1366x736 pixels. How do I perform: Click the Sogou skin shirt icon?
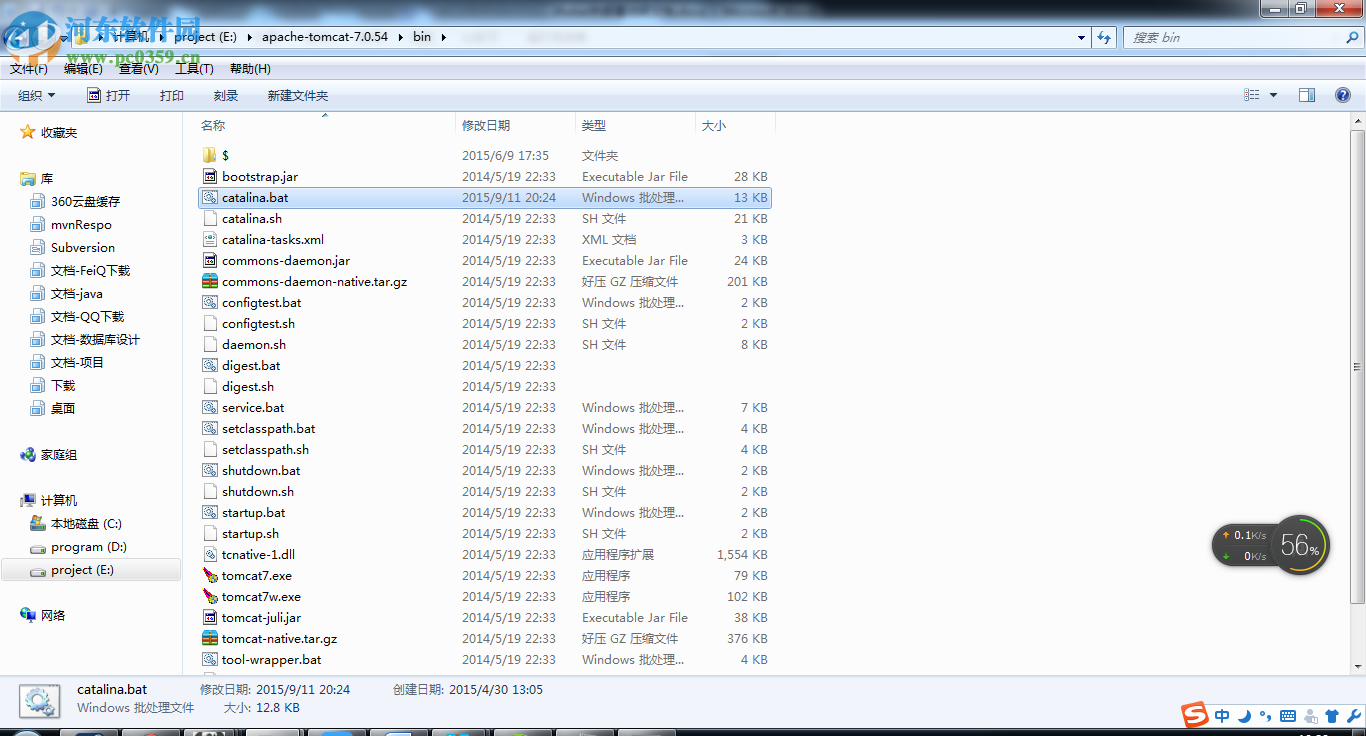pos(1332,716)
